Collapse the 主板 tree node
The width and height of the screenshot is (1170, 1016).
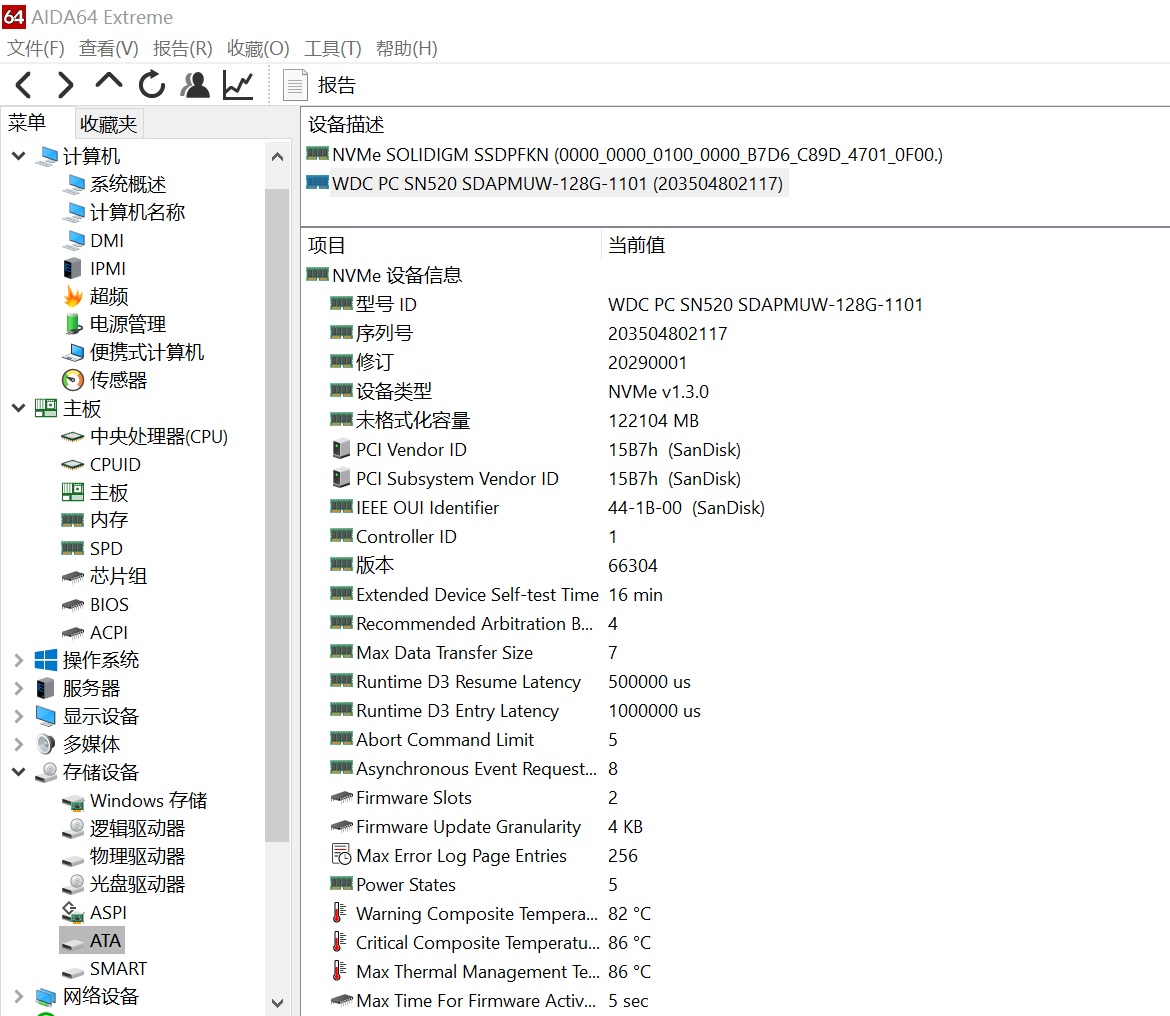click(19, 408)
